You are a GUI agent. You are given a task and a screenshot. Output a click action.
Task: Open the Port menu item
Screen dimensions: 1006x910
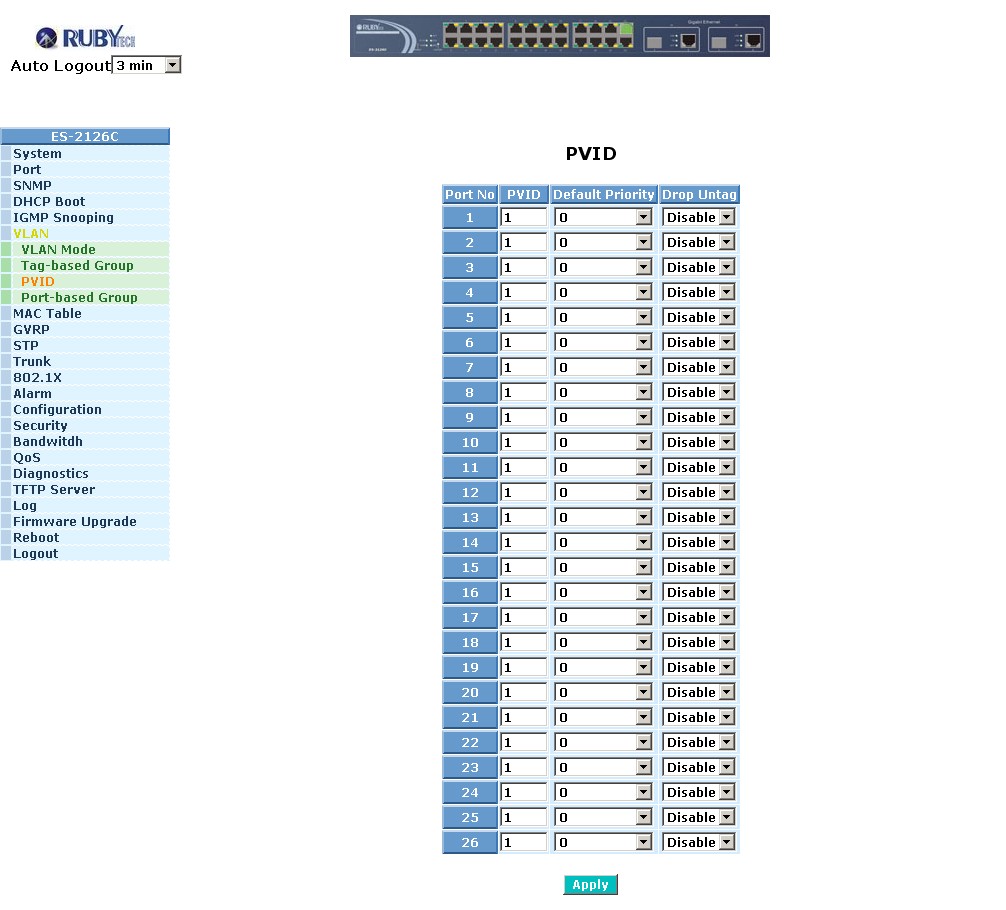[x=27, y=169]
